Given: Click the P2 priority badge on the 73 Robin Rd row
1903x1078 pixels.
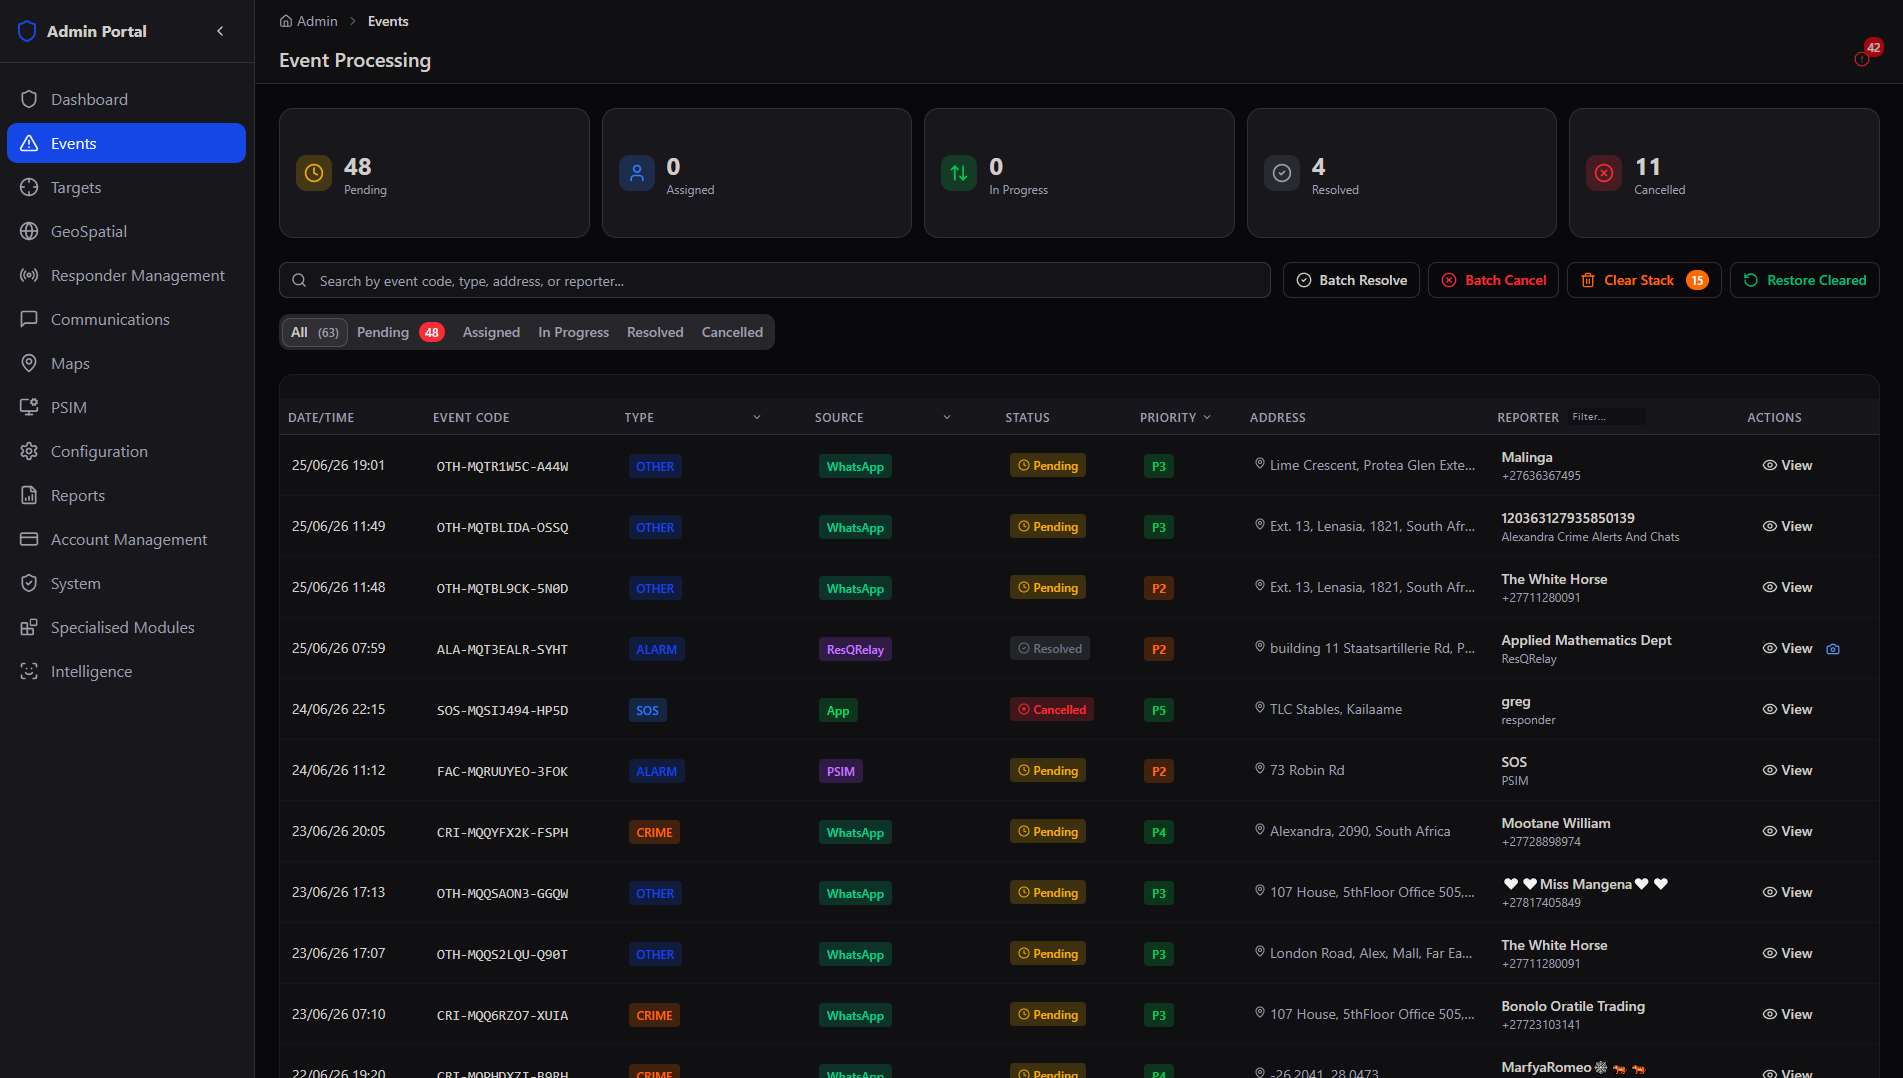Looking at the screenshot, I should click(x=1158, y=771).
